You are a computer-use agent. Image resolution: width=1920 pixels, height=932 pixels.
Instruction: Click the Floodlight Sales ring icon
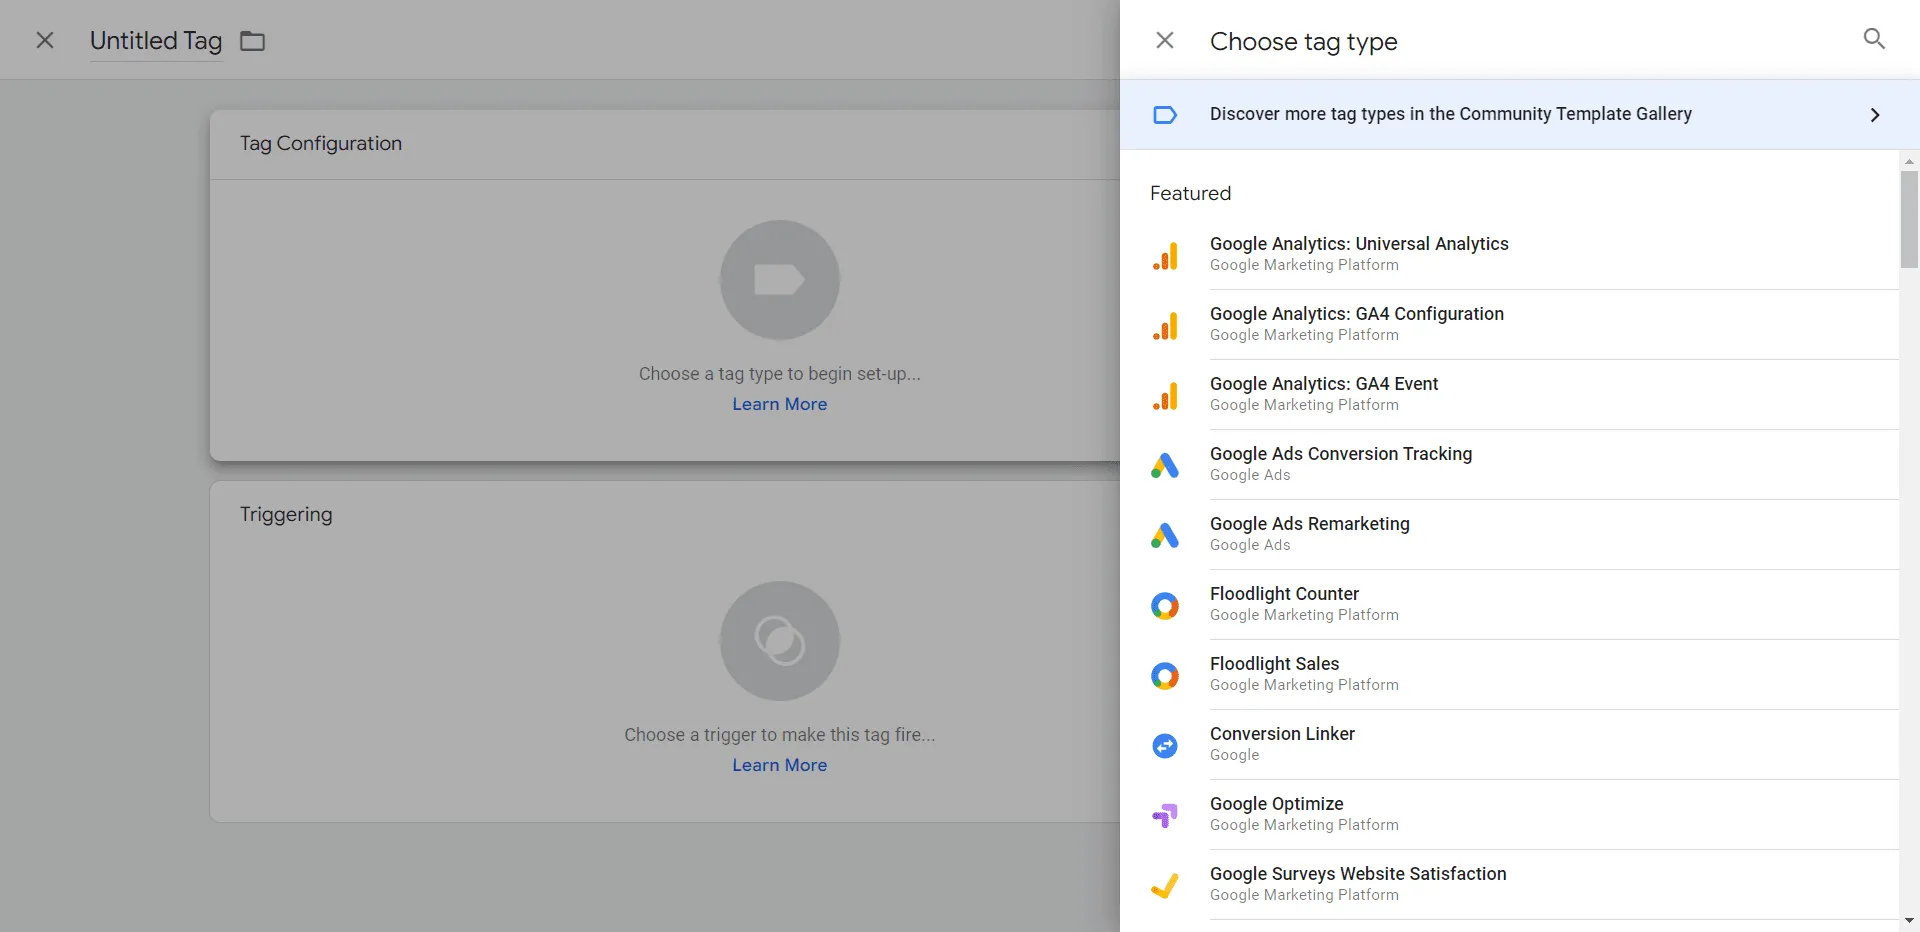[1165, 675]
